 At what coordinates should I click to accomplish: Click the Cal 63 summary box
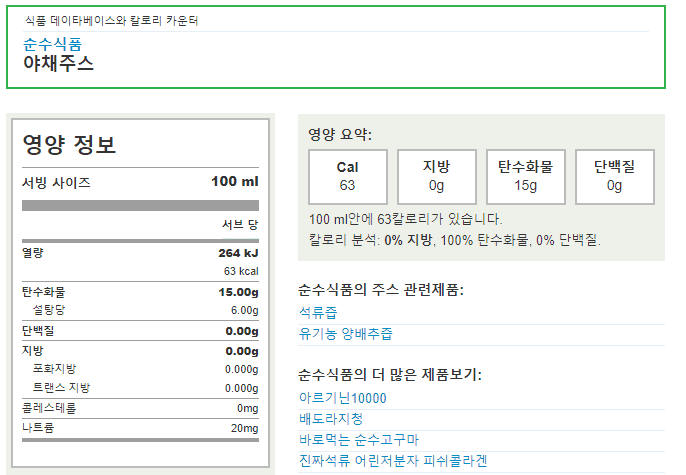(348, 177)
